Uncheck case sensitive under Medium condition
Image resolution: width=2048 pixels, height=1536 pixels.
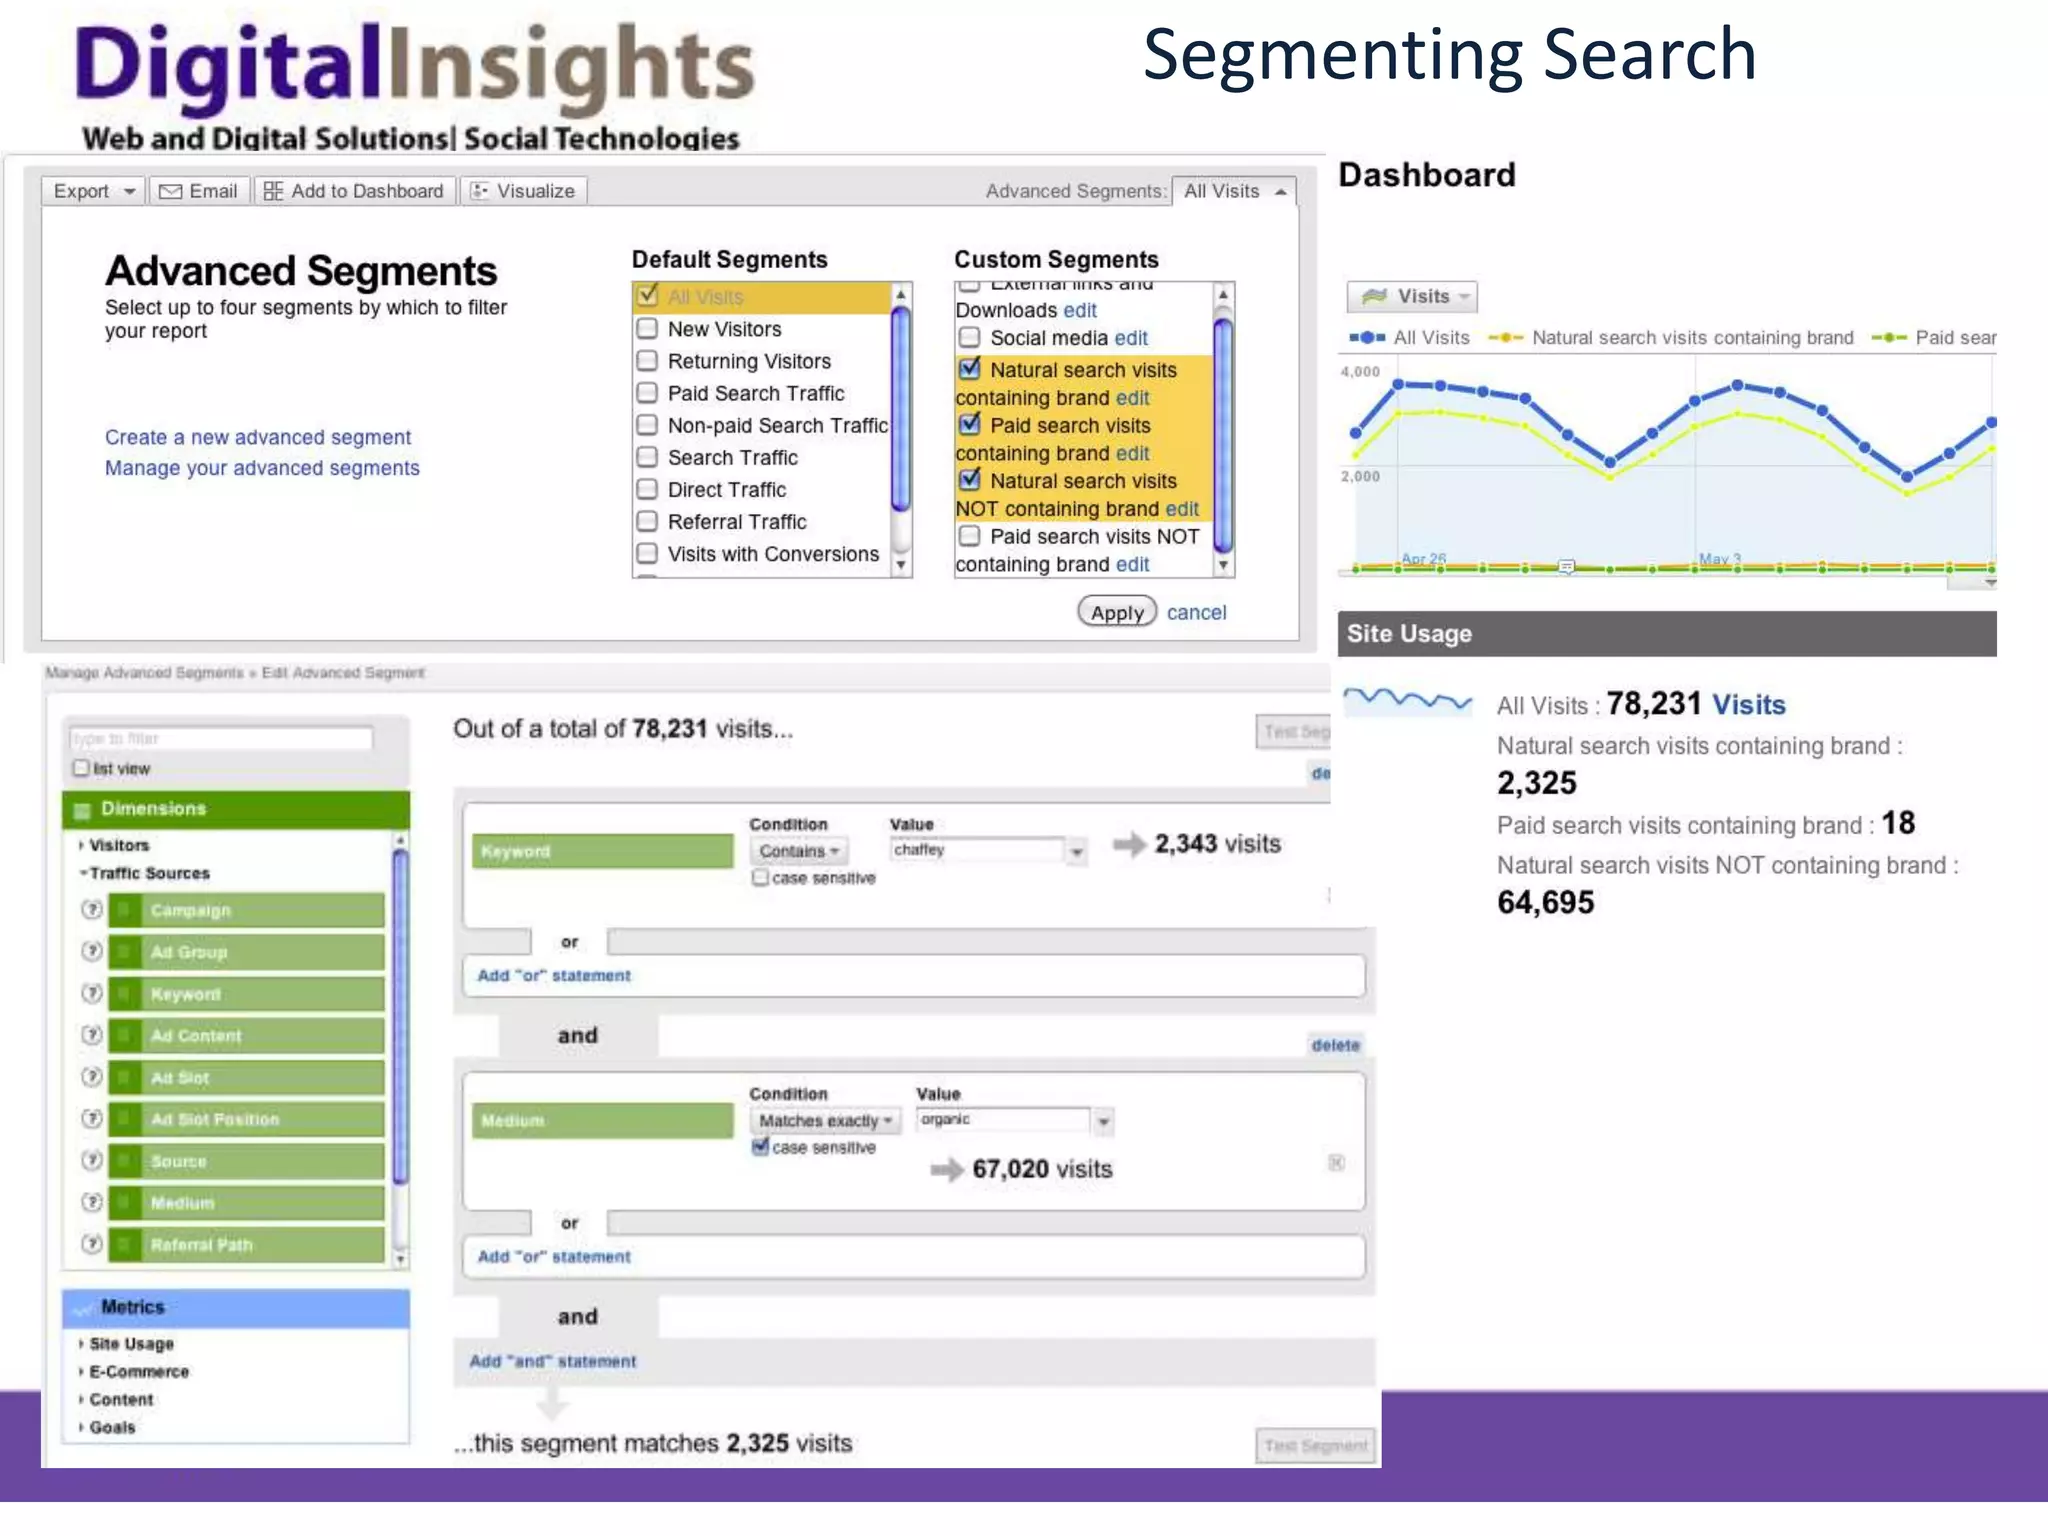point(761,1147)
